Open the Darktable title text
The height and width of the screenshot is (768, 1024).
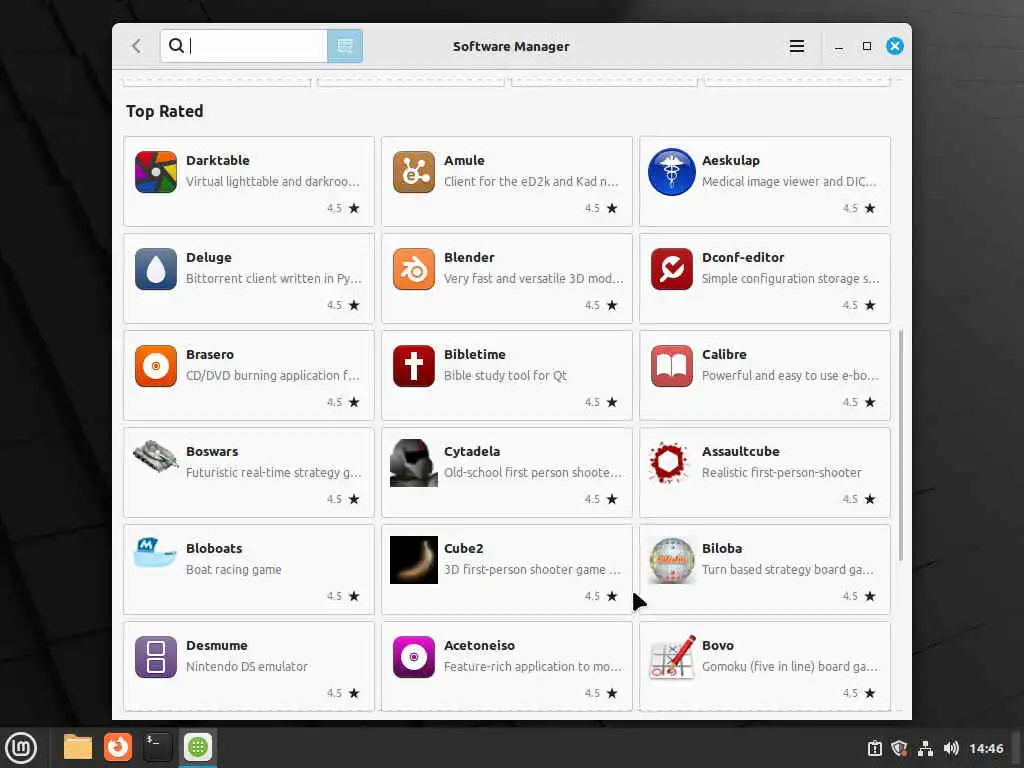[217, 161]
